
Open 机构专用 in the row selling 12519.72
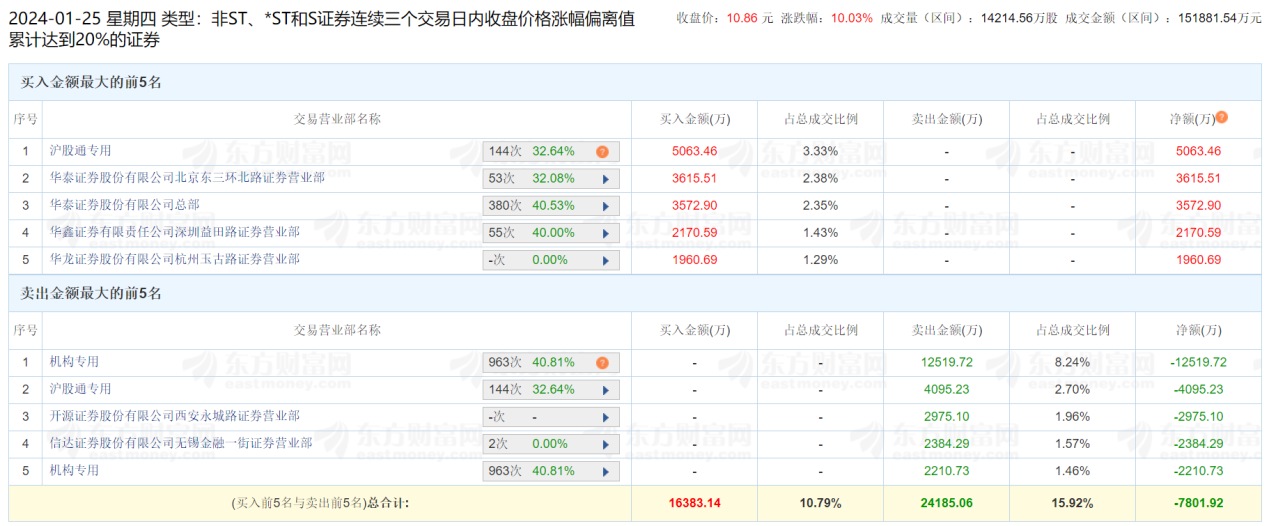[x=74, y=361]
